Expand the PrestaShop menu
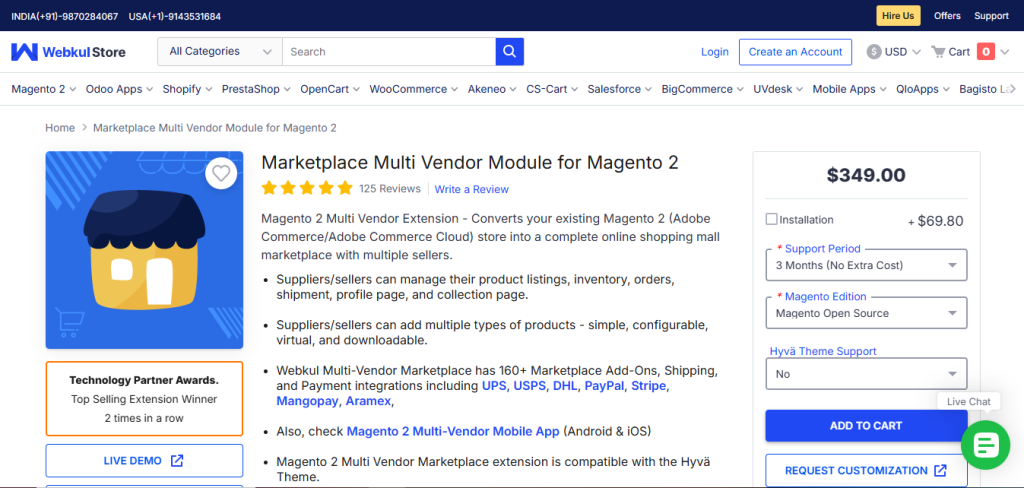The width and height of the screenshot is (1024, 488). (257, 89)
